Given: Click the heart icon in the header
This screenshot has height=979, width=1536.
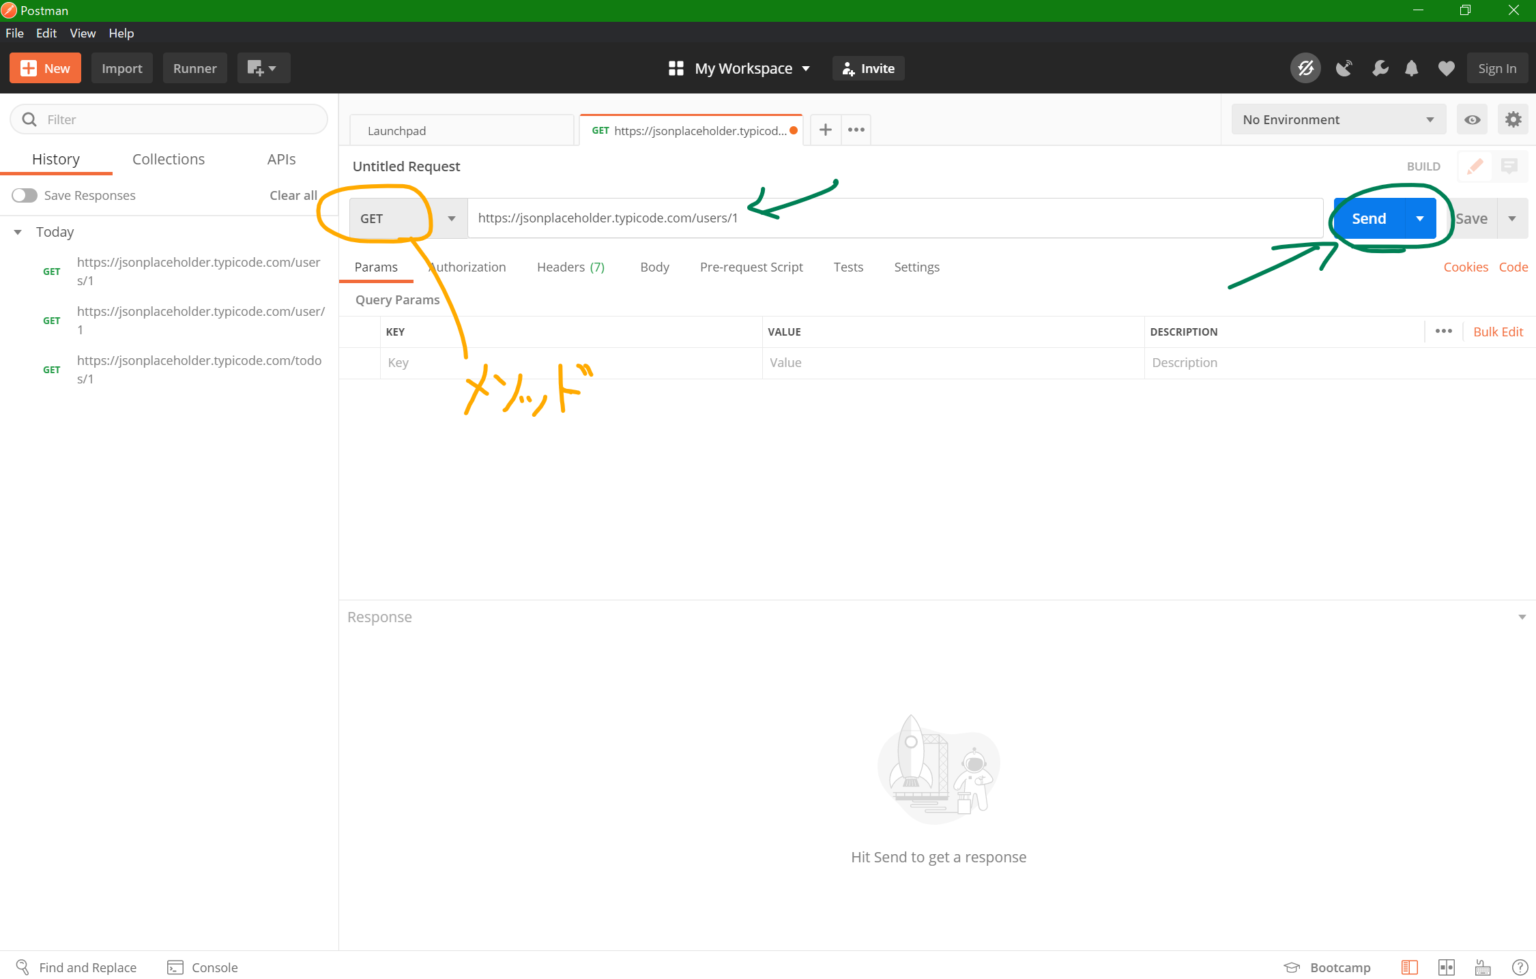Looking at the screenshot, I should click(x=1446, y=68).
